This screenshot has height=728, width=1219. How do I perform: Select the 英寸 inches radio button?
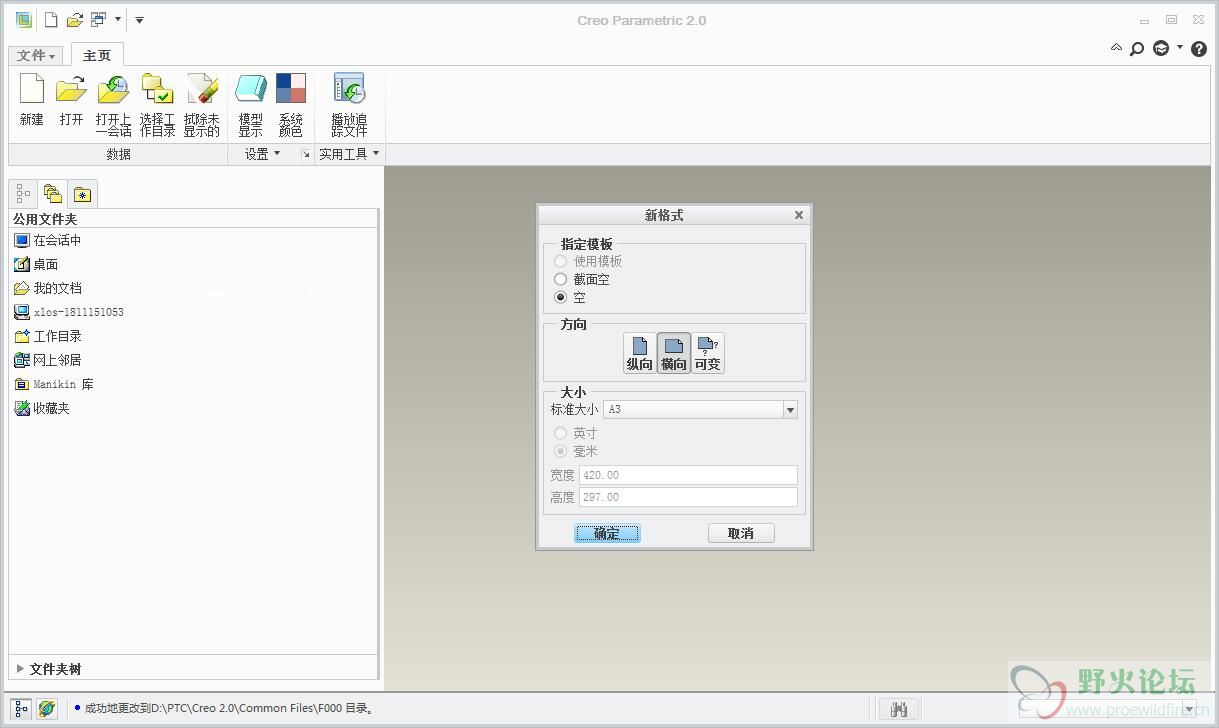[x=560, y=433]
